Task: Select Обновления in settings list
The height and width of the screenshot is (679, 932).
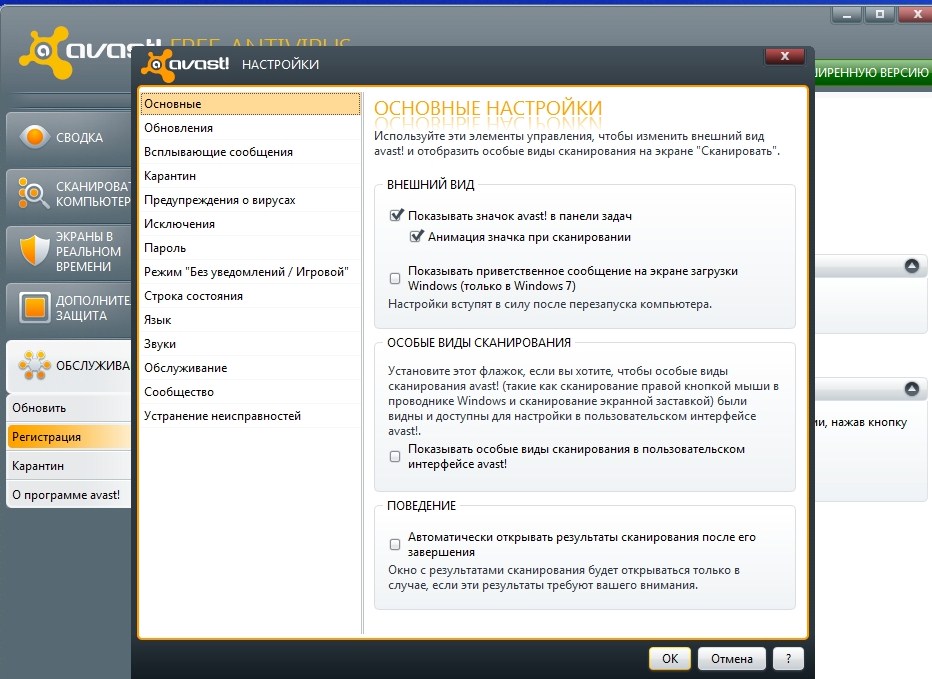Action: (x=178, y=128)
